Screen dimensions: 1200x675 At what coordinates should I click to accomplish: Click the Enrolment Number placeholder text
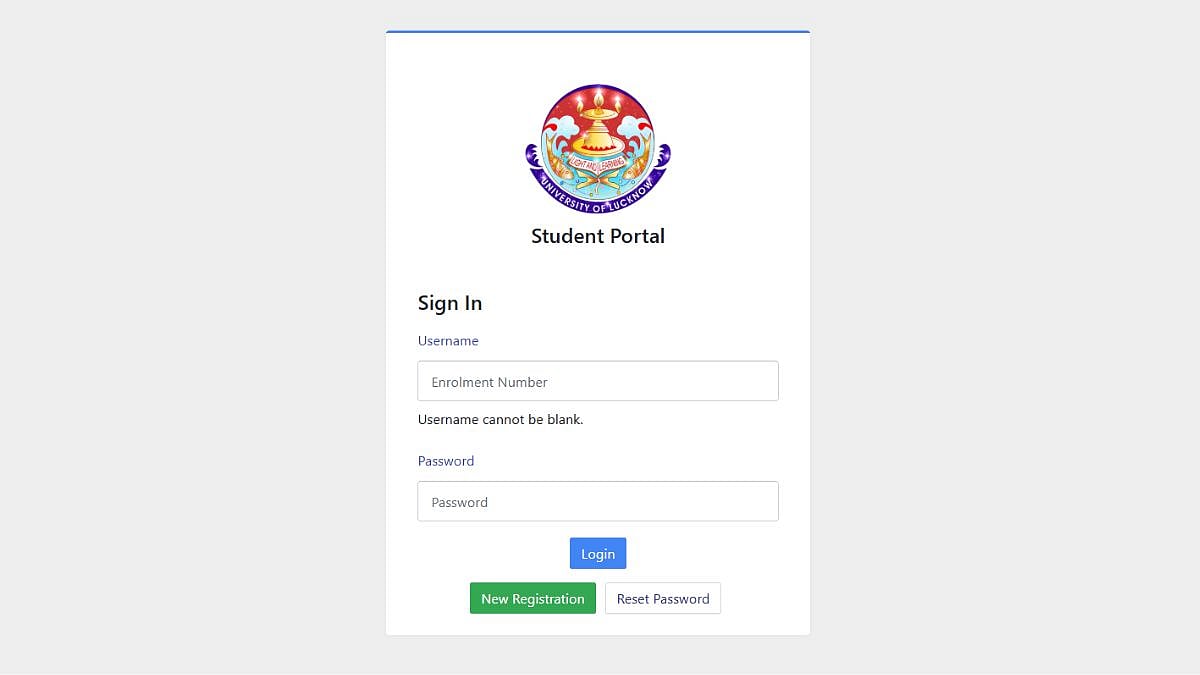pos(489,382)
